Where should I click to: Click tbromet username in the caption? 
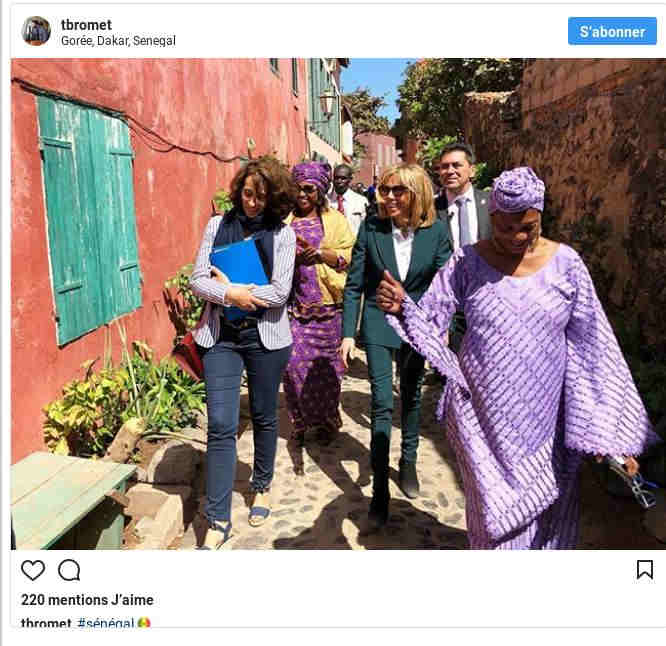pyautogui.click(x=46, y=624)
